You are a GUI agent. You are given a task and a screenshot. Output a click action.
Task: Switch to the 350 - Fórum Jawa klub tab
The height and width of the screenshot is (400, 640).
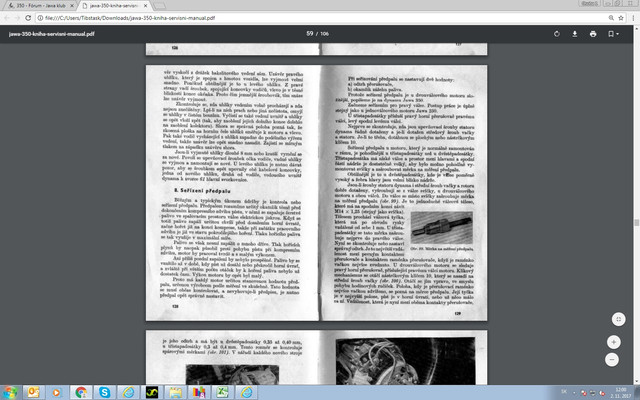pos(40,6)
